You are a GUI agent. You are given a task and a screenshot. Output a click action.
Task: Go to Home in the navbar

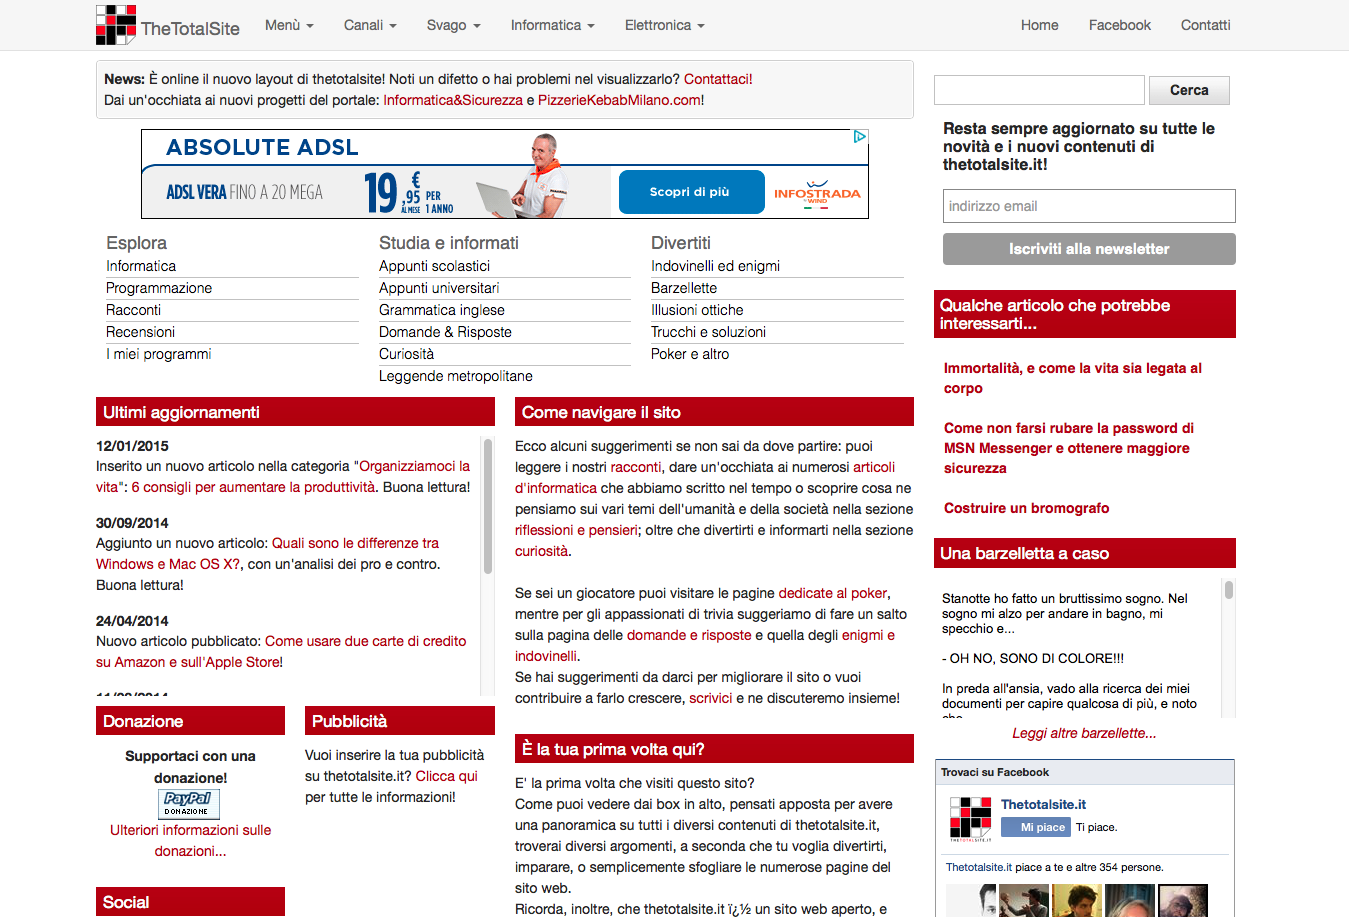click(1039, 25)
